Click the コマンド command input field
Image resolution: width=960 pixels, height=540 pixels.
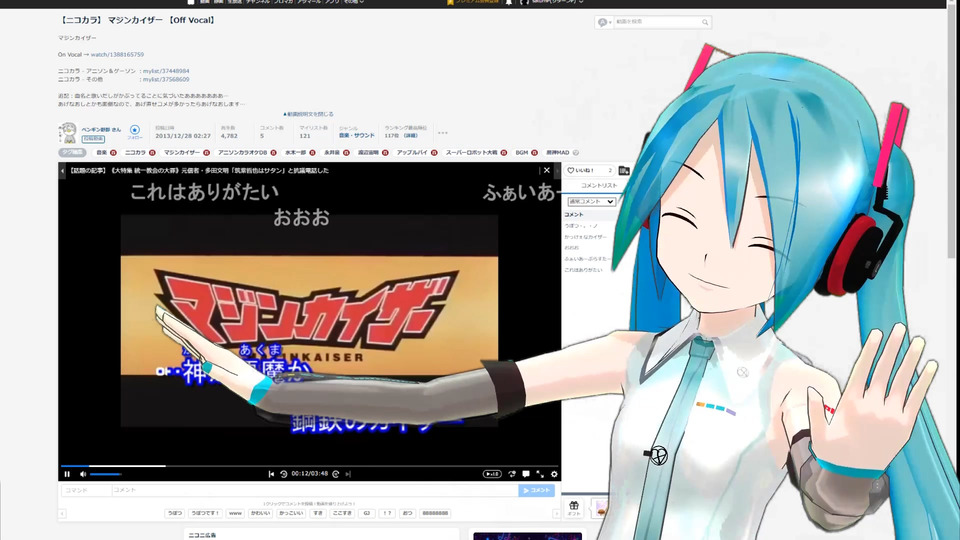86,490
